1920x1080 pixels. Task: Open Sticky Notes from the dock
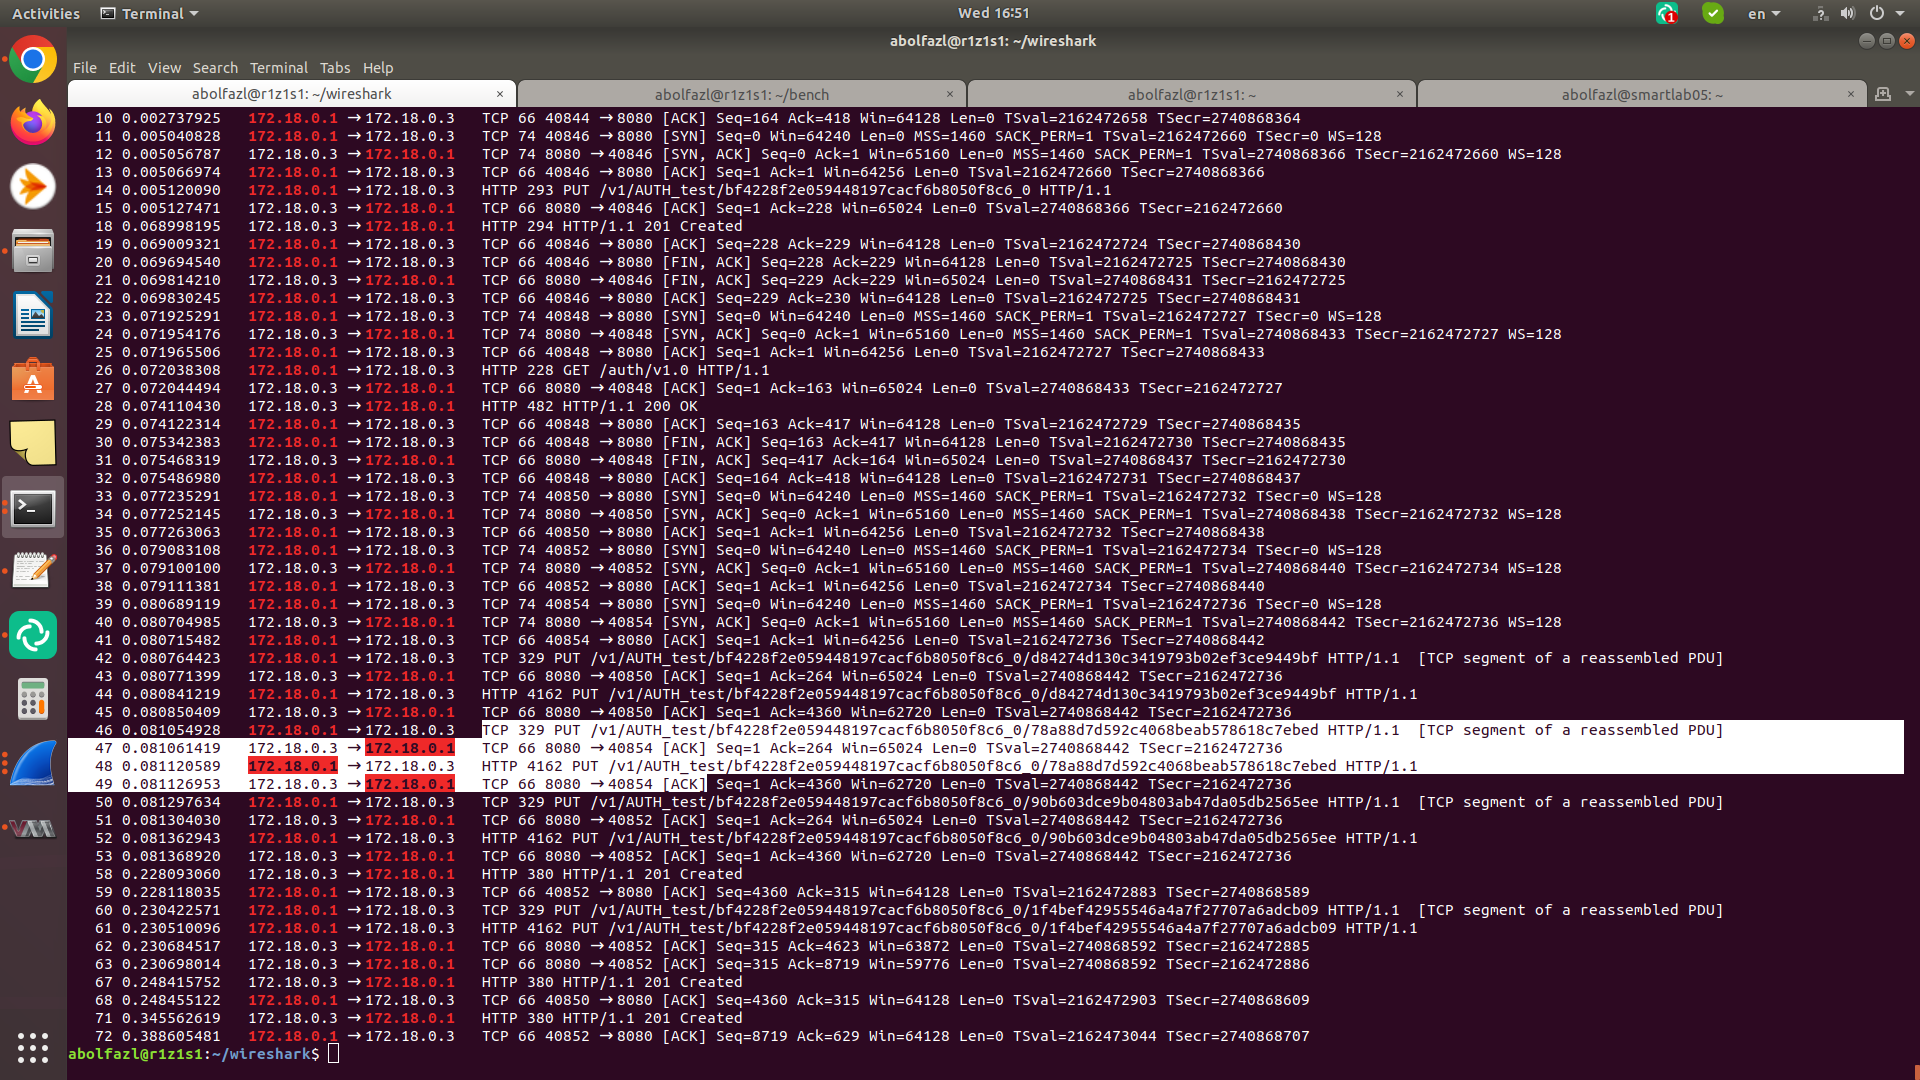click(x=33, y=444)
